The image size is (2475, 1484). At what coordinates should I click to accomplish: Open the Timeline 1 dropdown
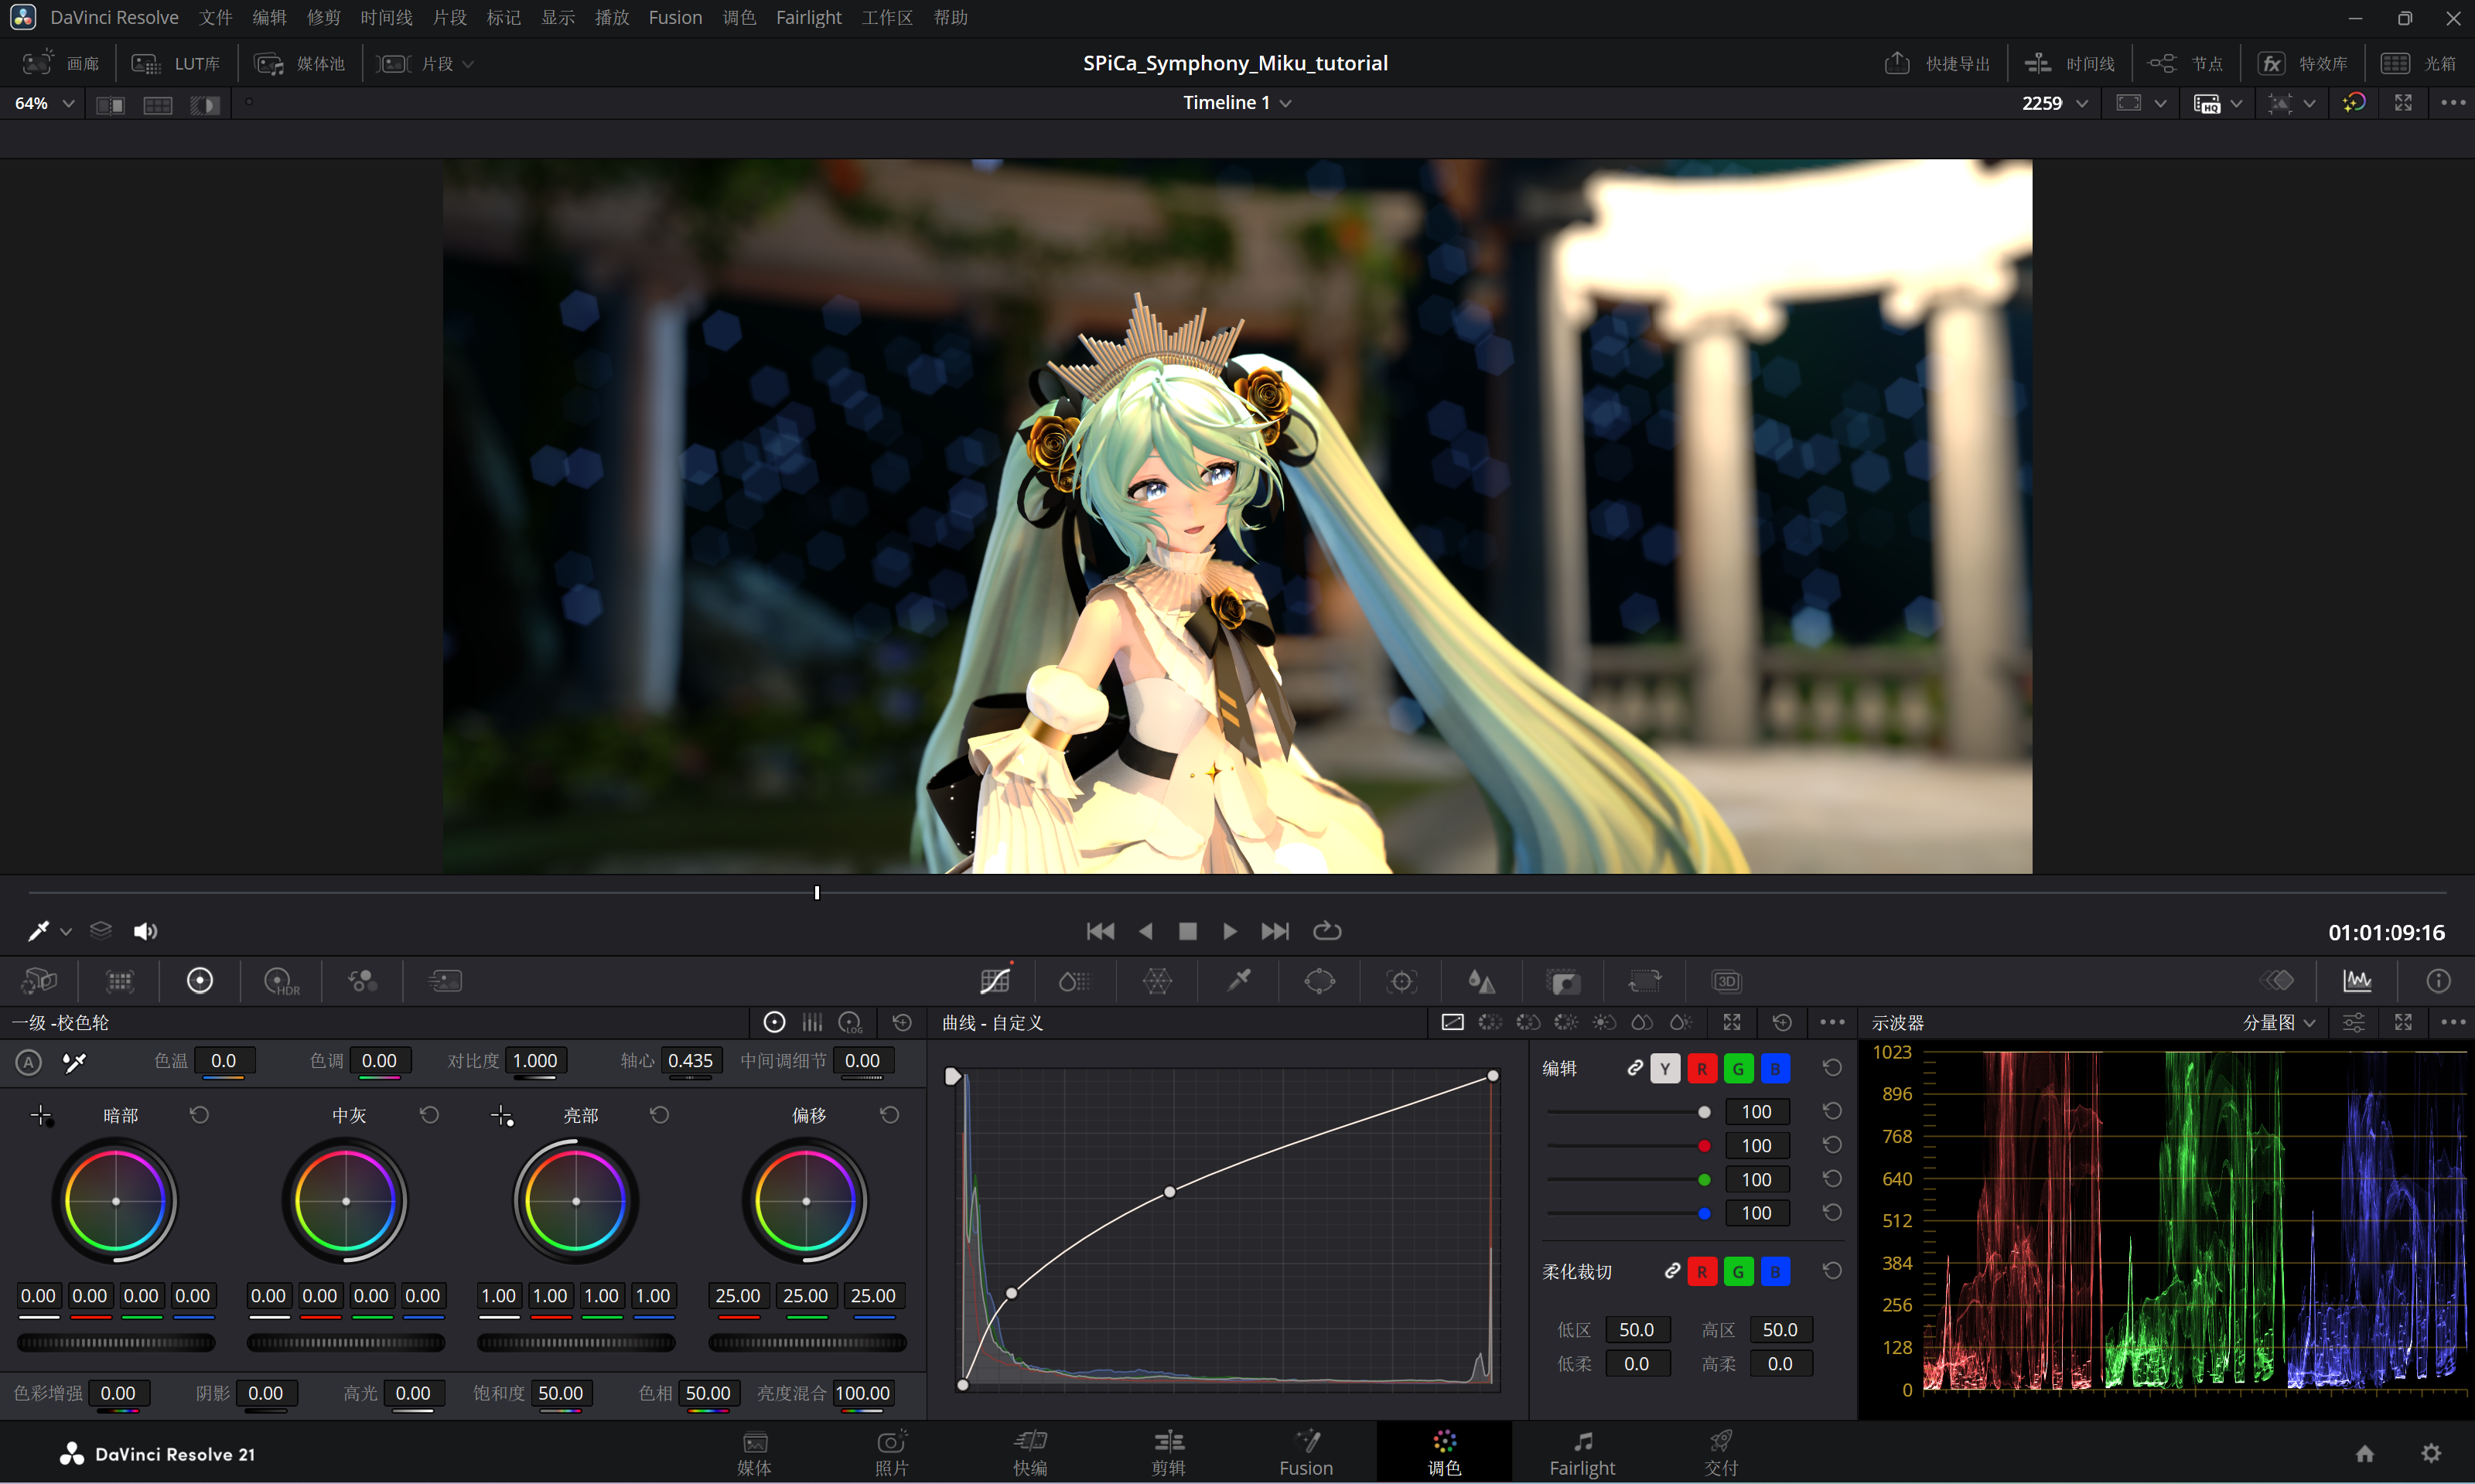click(x=1237, y=102)
